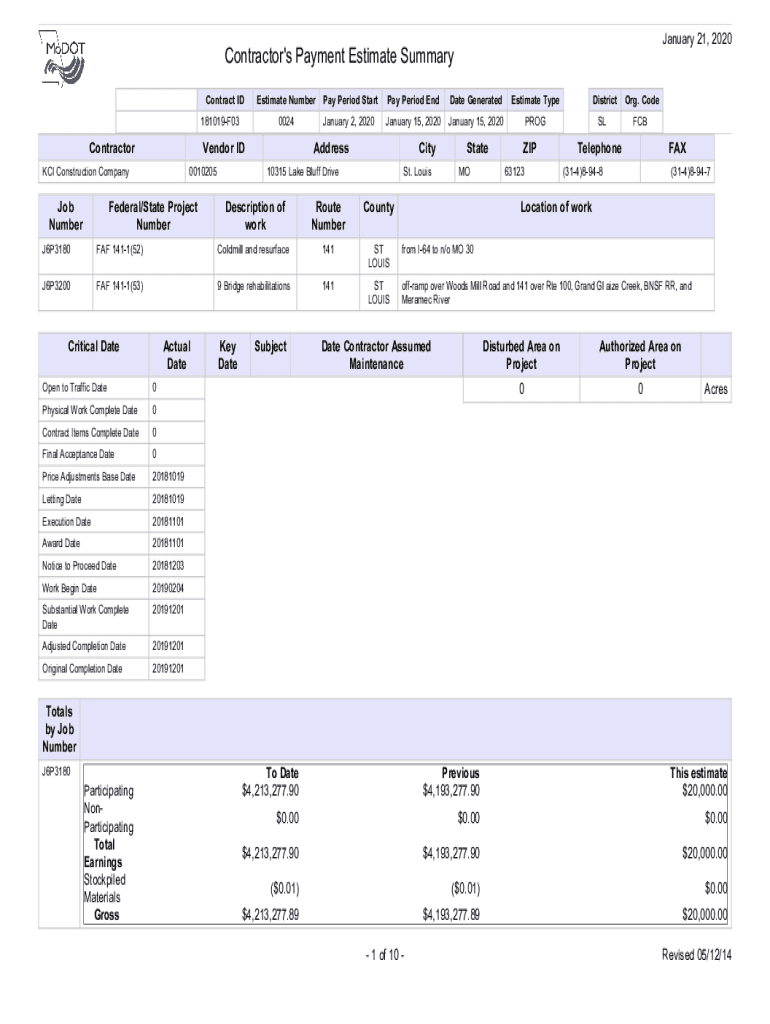770x1024 pixels.
Task: Click the page indicator 1 of 10
Action: tap(385, 955)
